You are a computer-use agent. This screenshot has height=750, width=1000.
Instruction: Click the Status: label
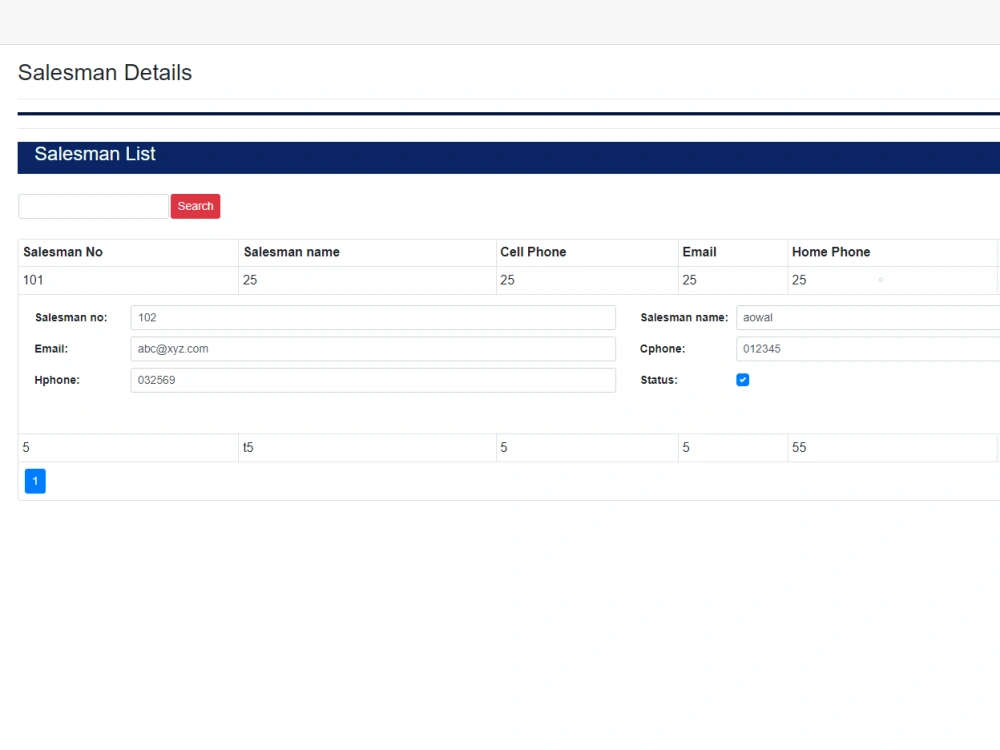tap(659, 380)
